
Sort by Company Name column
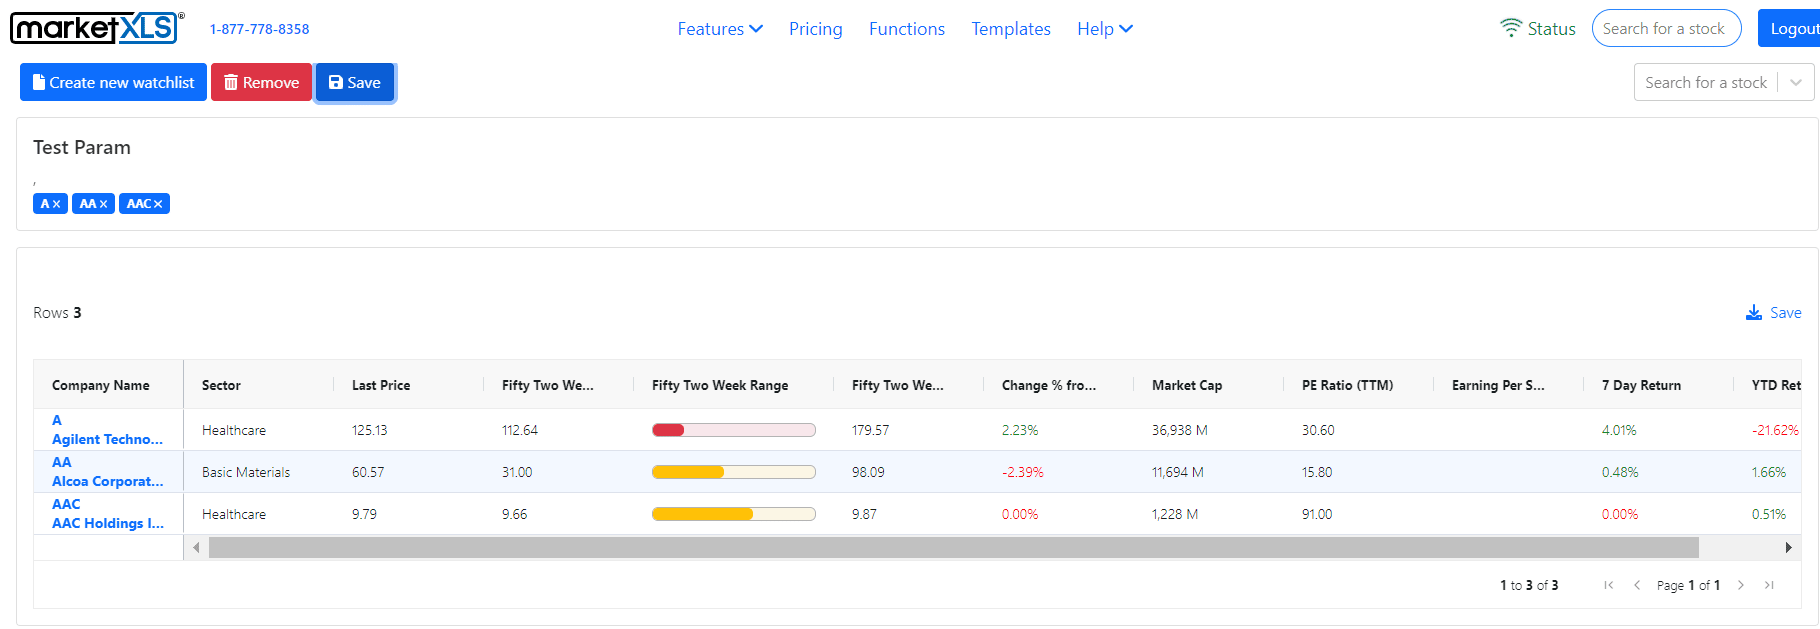tap(101, 385)
